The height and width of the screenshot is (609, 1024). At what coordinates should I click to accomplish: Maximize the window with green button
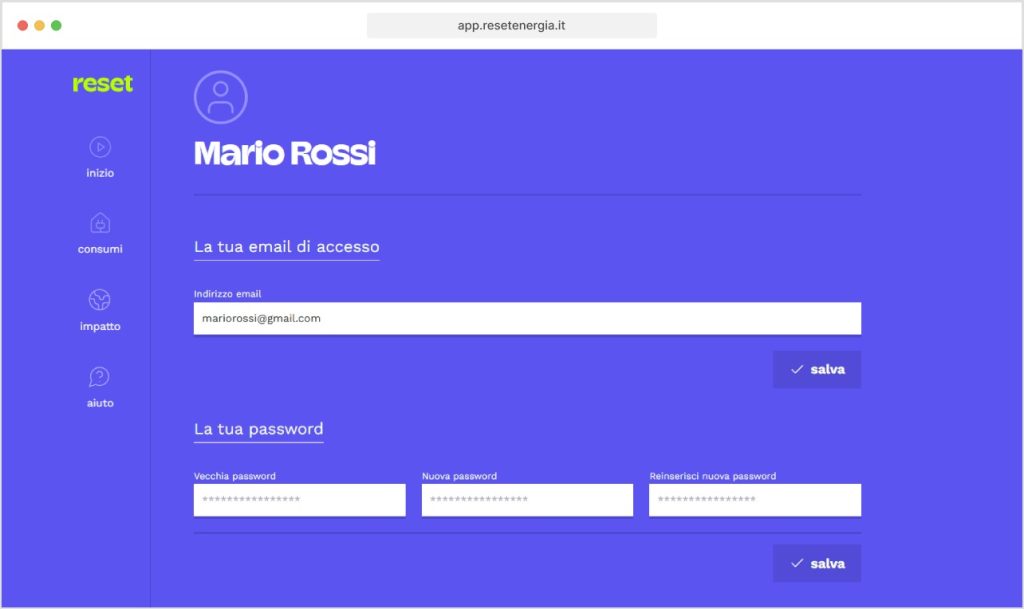coord(56,25)
